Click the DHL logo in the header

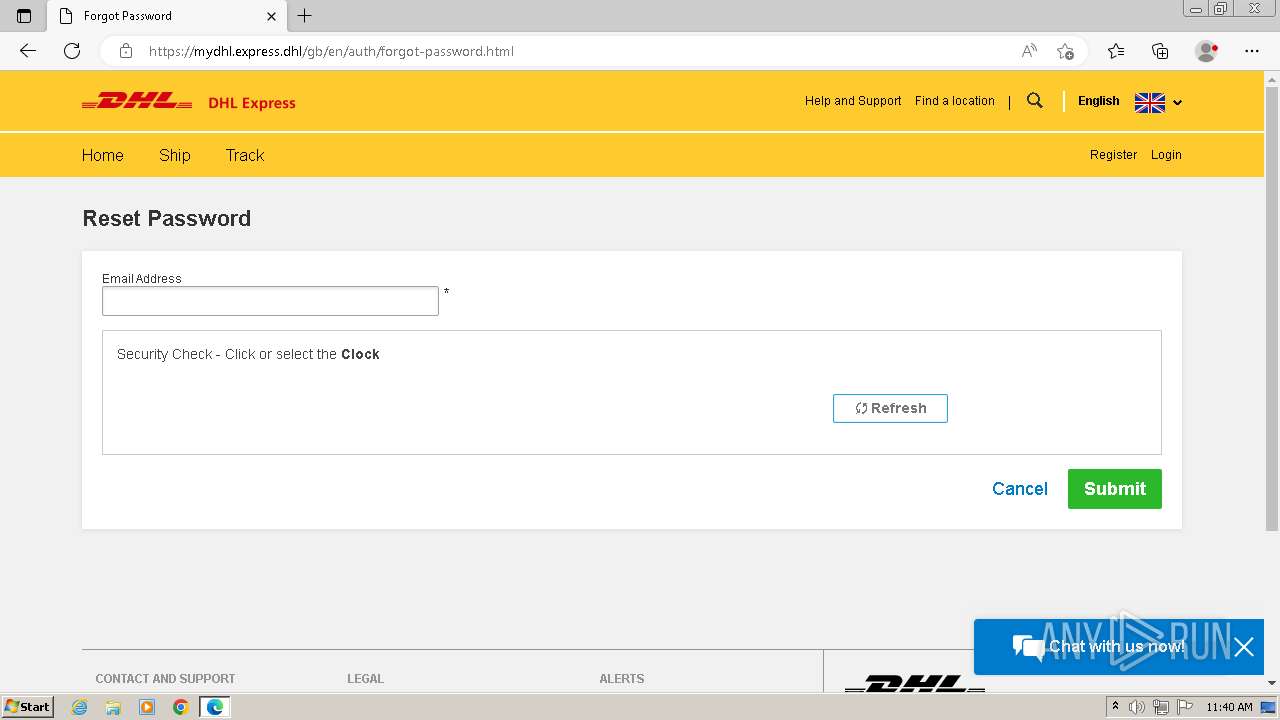137,101
